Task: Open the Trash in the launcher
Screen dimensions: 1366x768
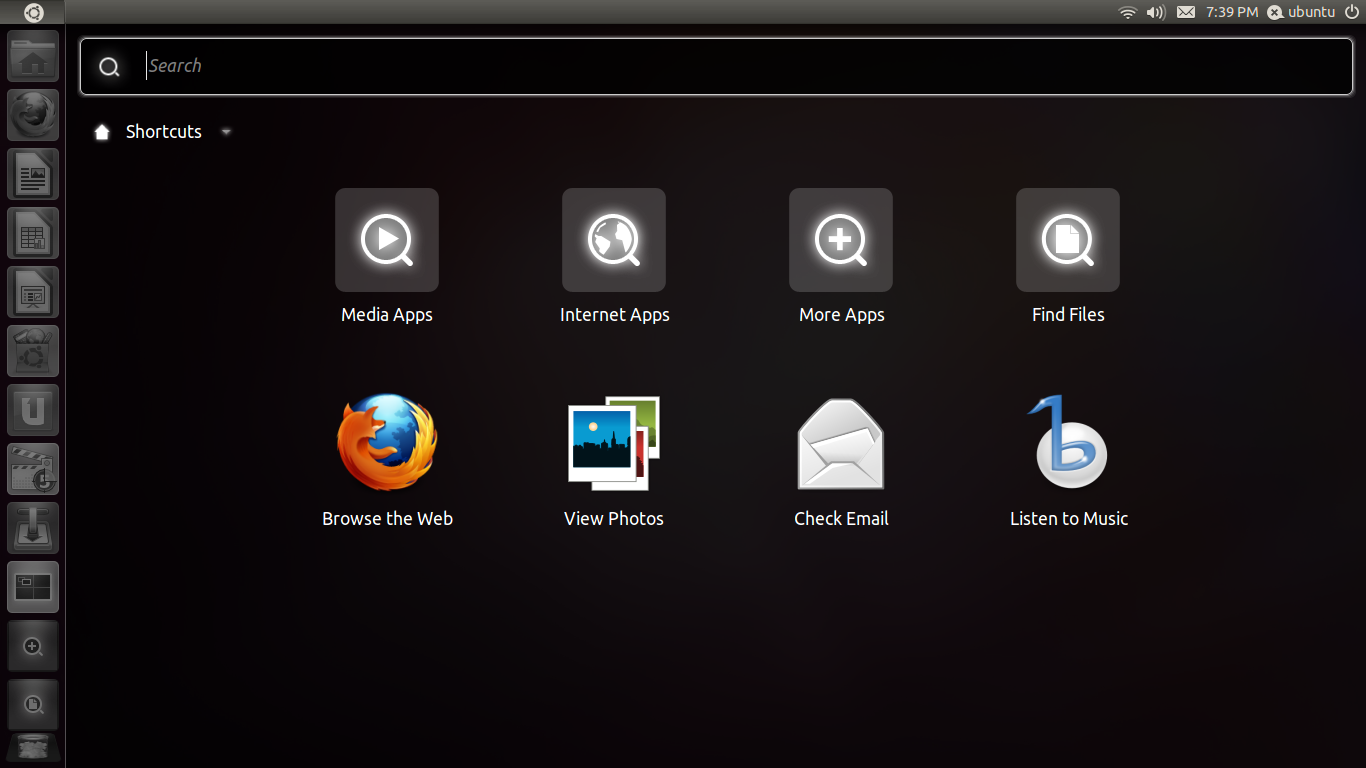Action: (33, 749)
